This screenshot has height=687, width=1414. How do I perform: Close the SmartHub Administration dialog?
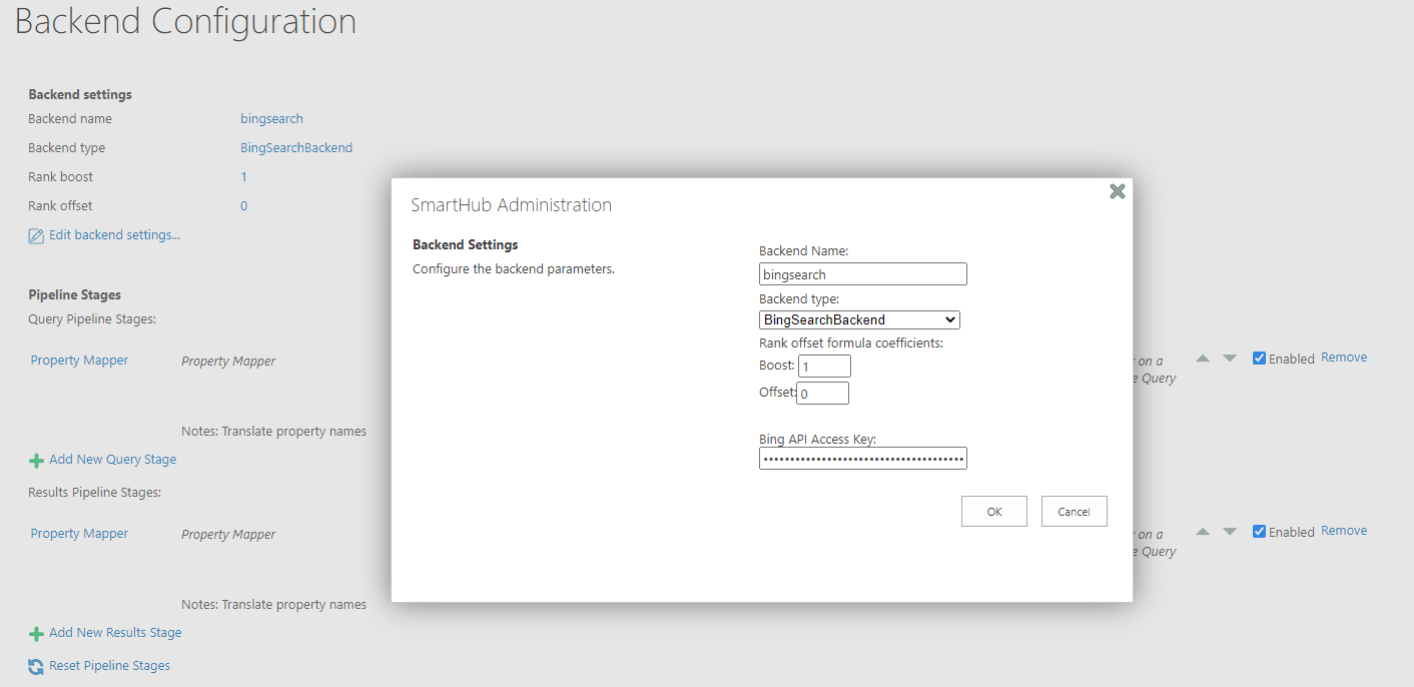1117,191
